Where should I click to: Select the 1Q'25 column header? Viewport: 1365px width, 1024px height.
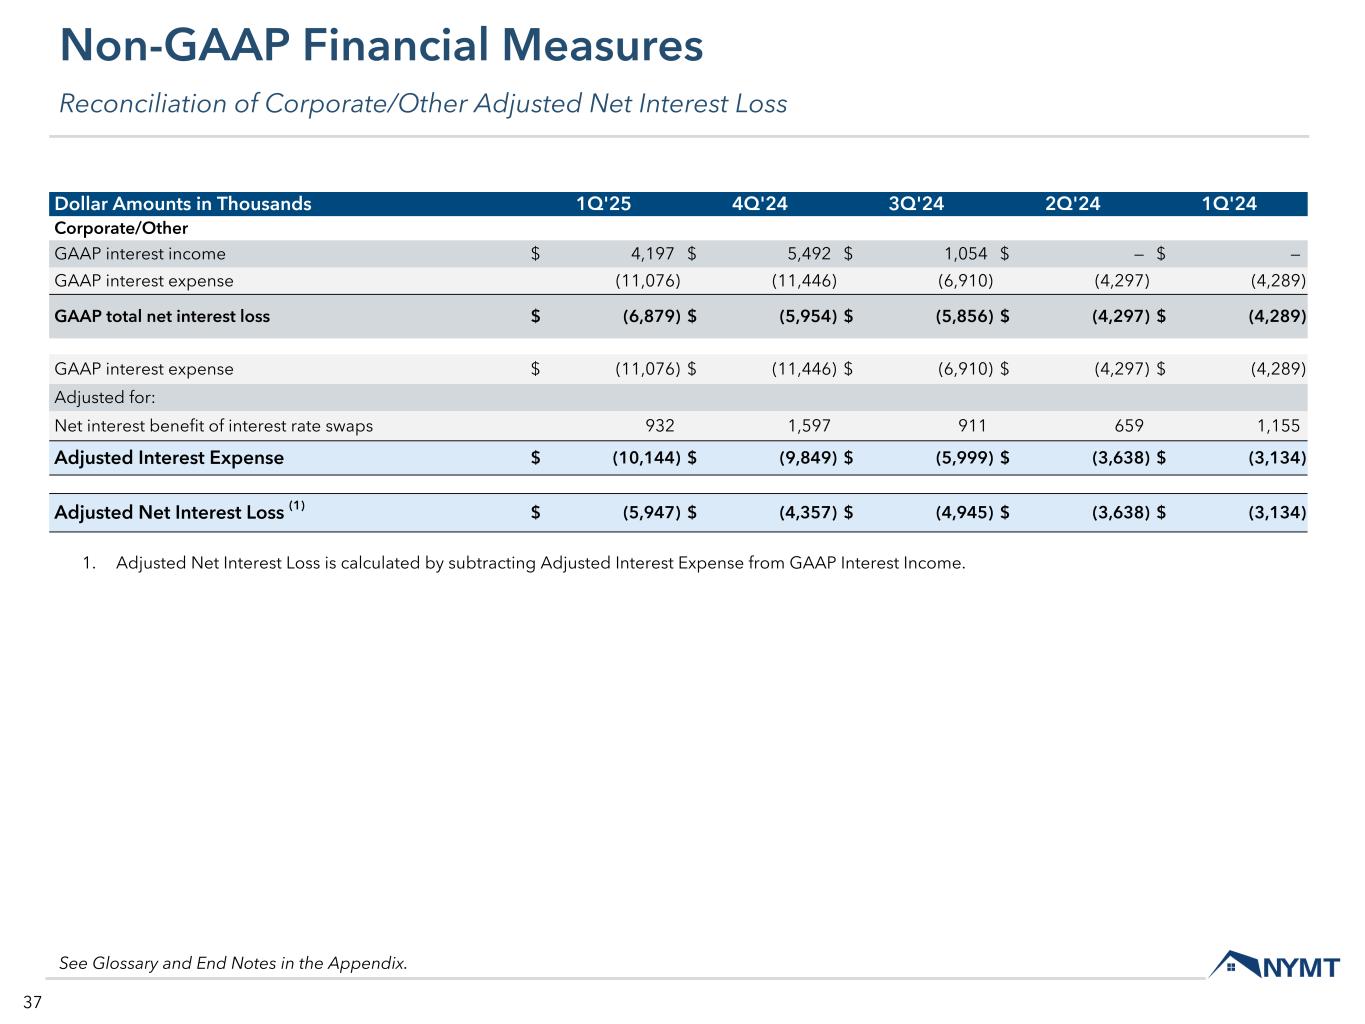(x=603, y=204)
